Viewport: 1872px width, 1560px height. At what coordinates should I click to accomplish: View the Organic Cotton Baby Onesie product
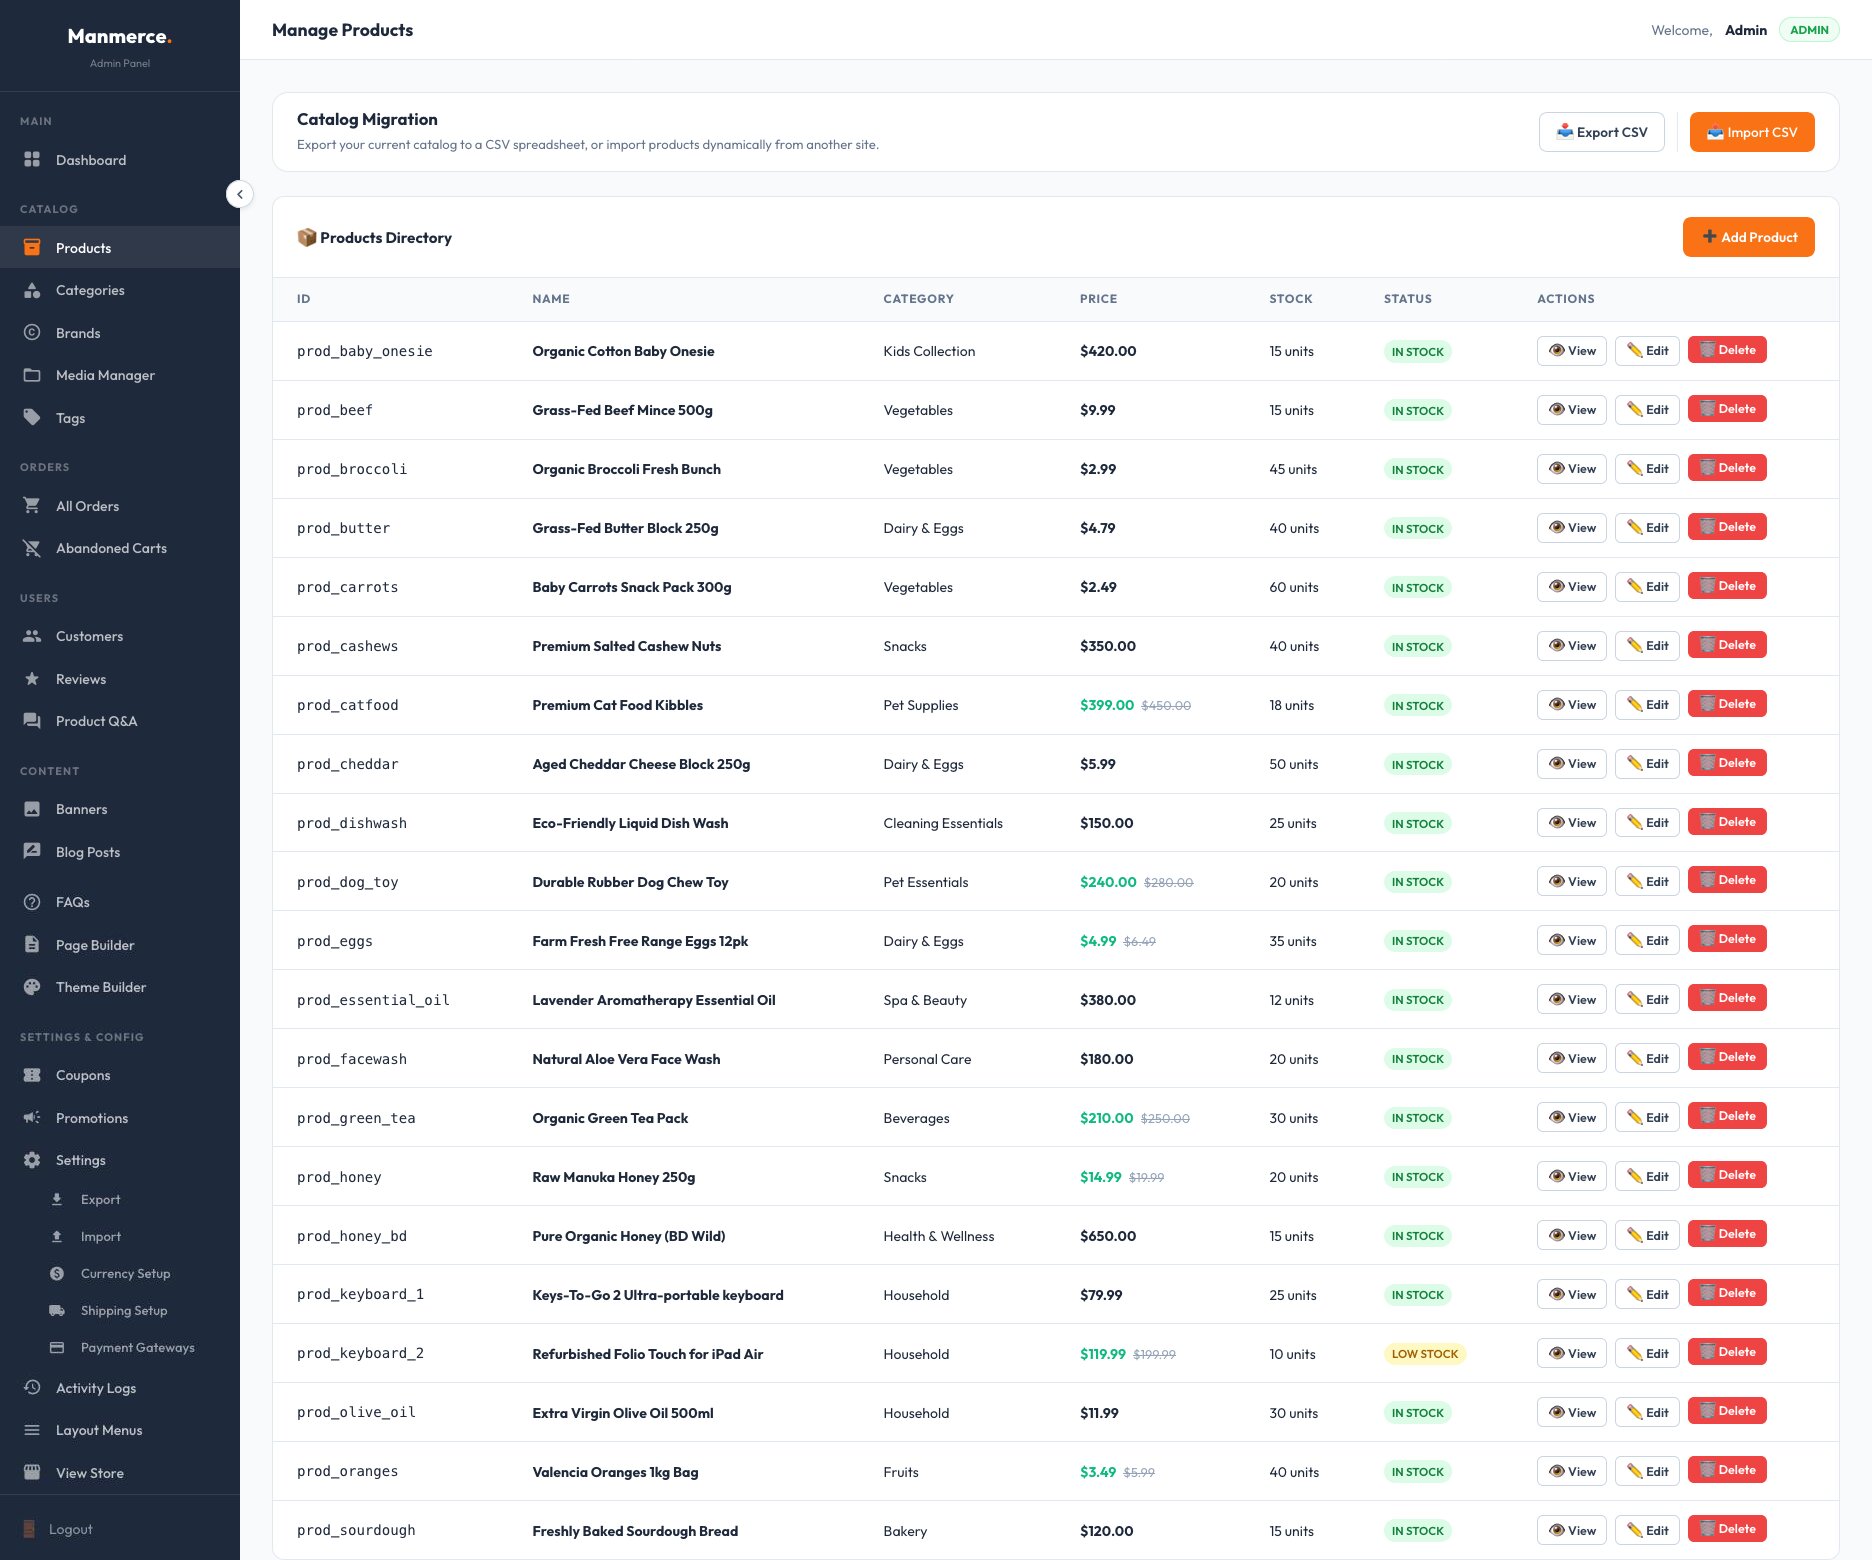click(1572, 350)
